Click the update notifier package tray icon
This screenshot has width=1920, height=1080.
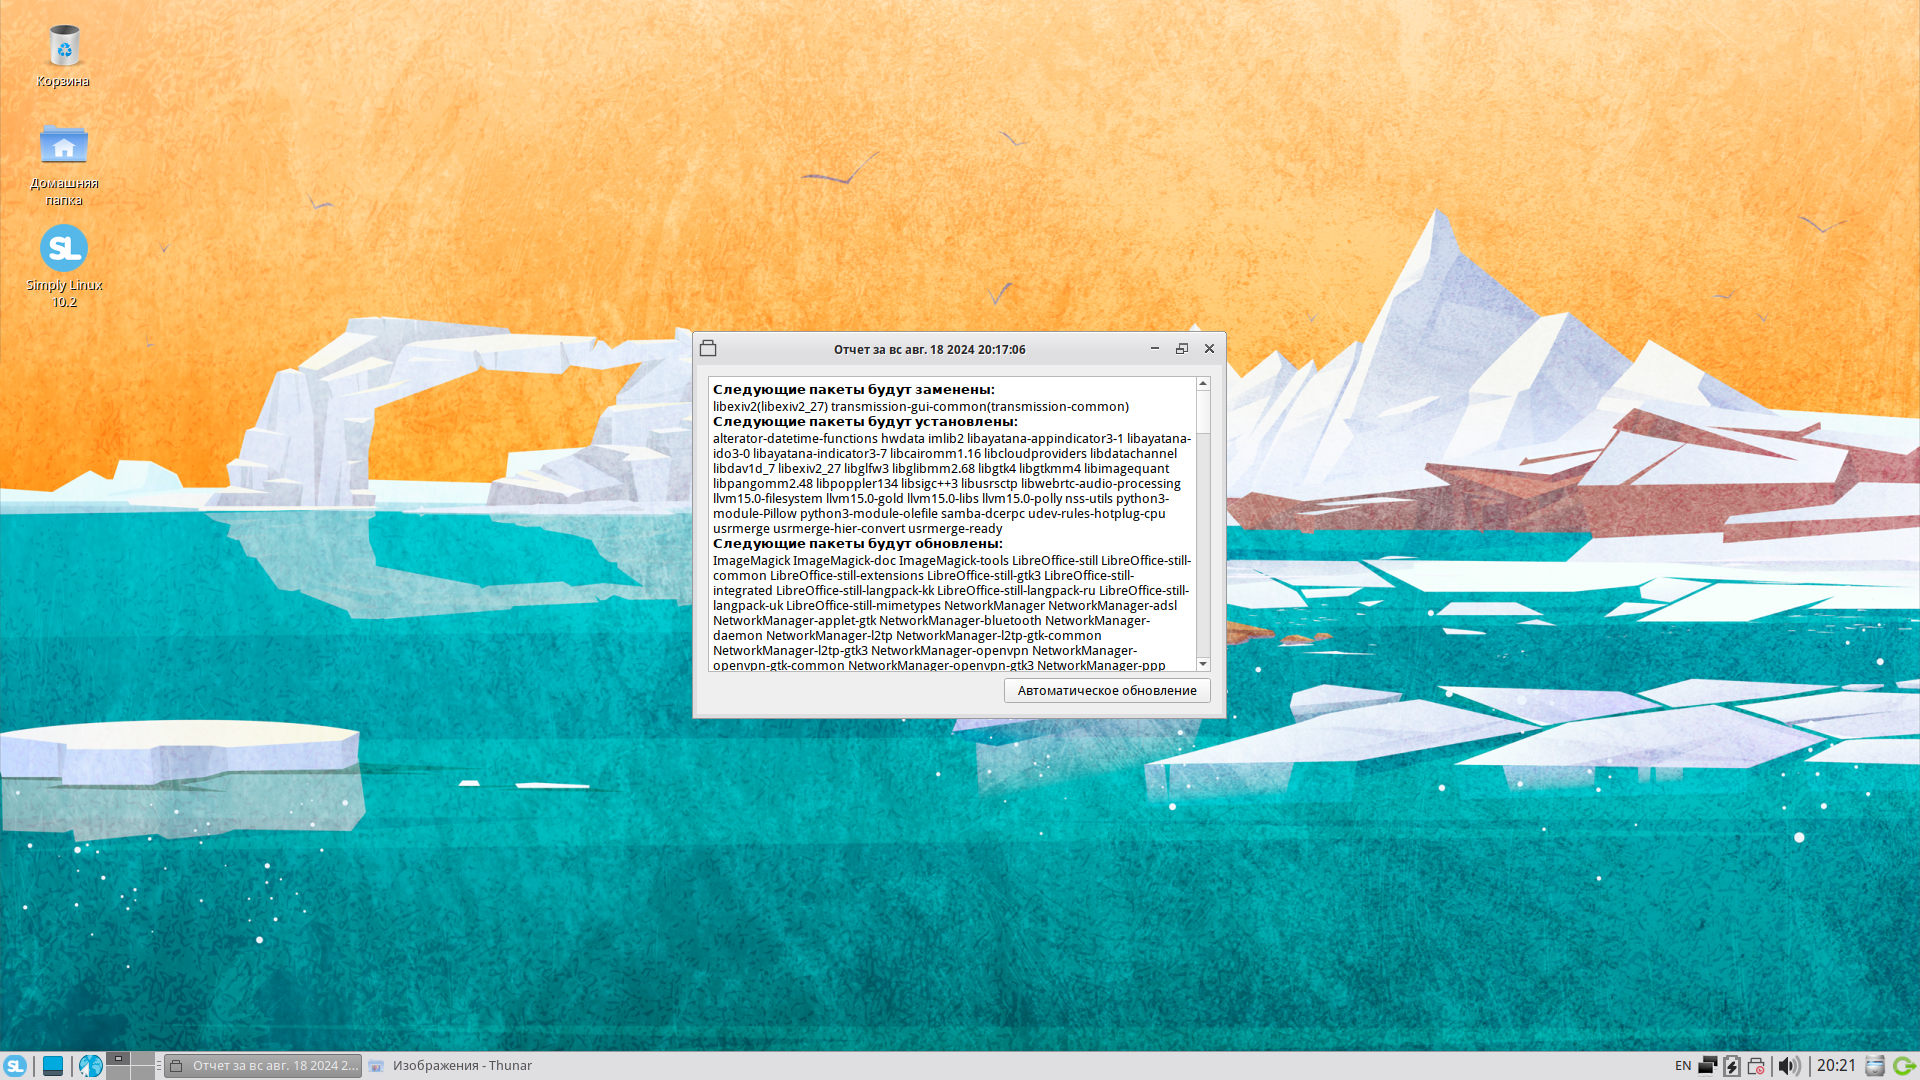click(1756, 1066)
